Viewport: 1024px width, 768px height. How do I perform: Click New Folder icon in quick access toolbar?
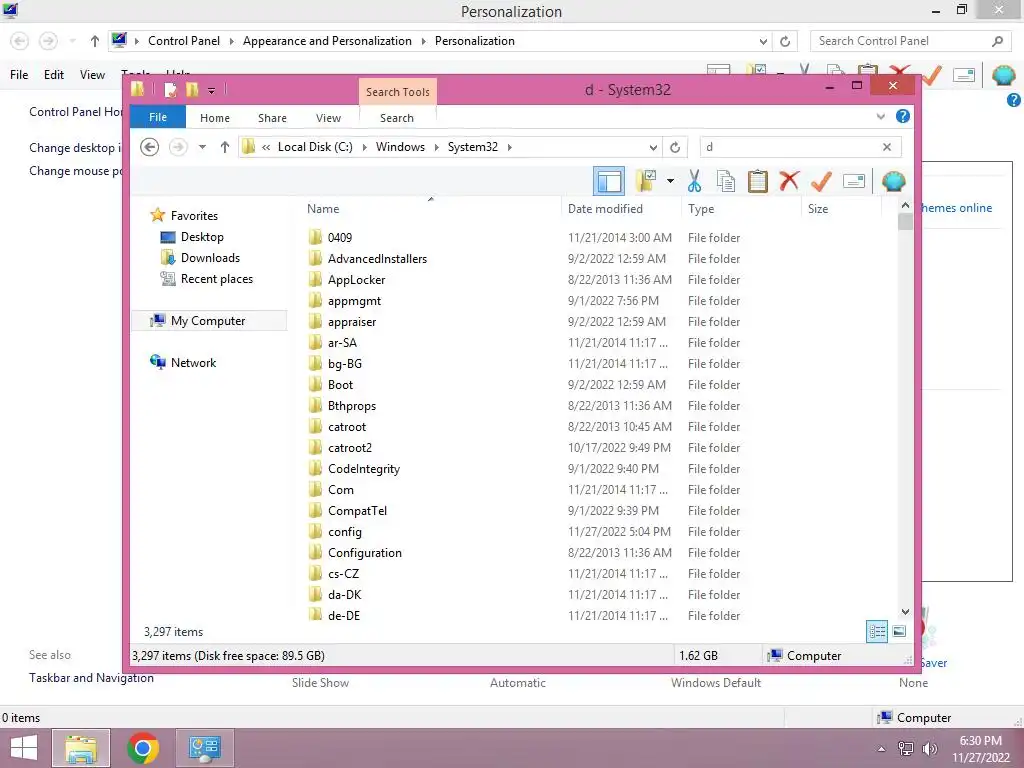coord(192,89)
